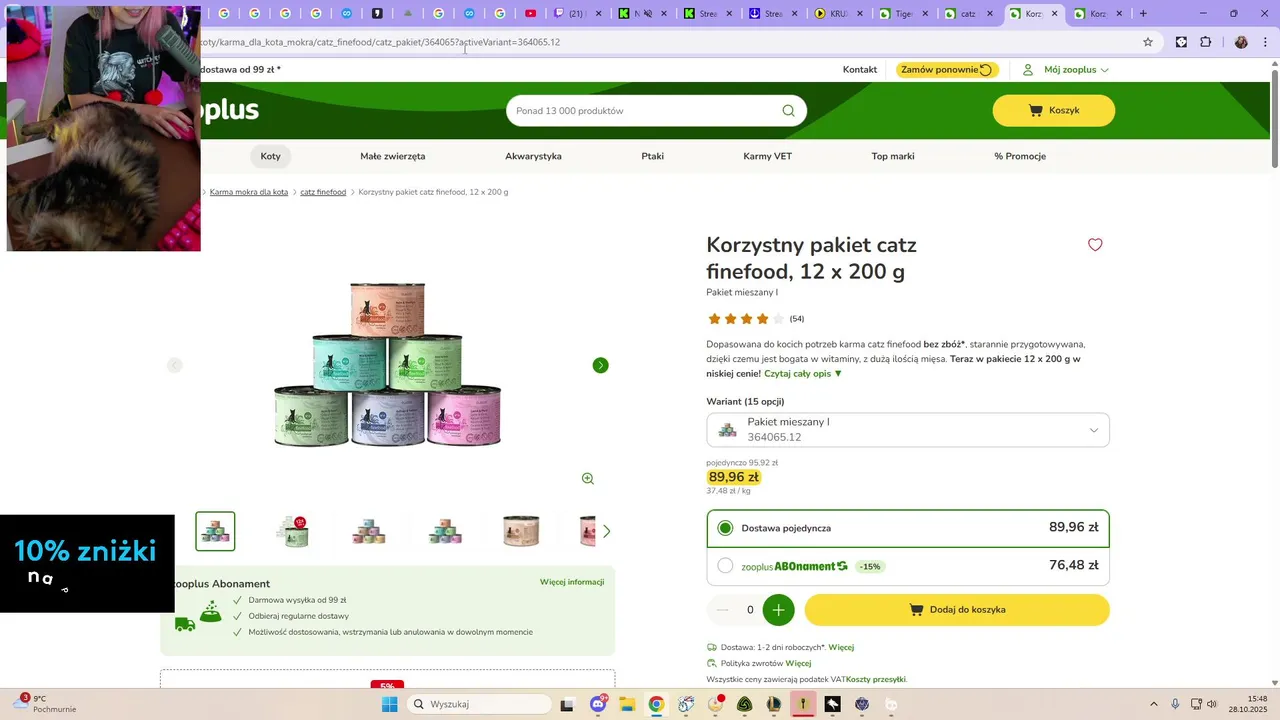
Task: Open Karmy VET category menu
Action: [x=768, y=156]
